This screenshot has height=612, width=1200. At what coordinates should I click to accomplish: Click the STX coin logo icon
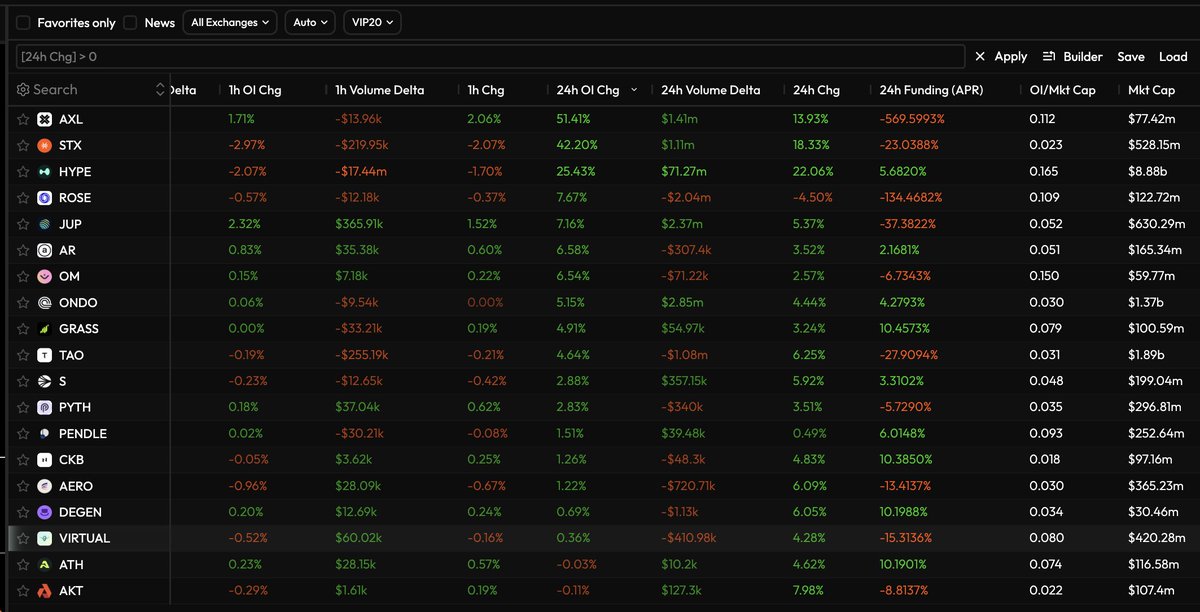point(44,146)
